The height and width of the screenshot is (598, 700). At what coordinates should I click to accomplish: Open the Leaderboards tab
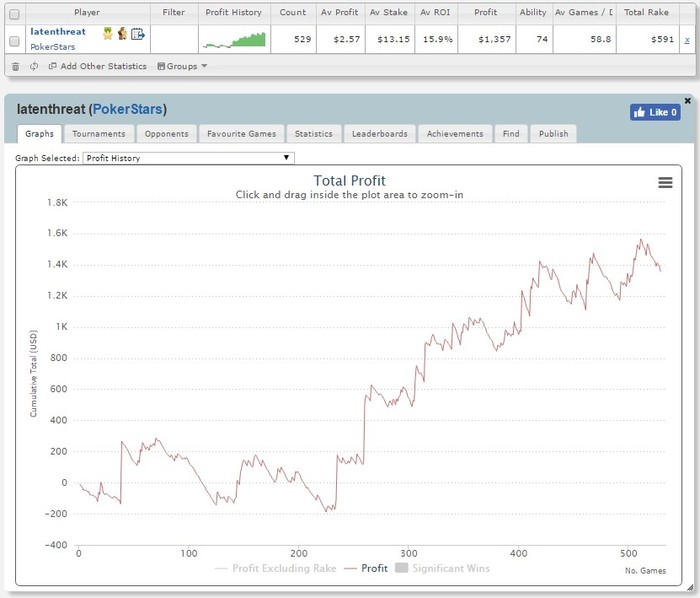click(380, 134)
